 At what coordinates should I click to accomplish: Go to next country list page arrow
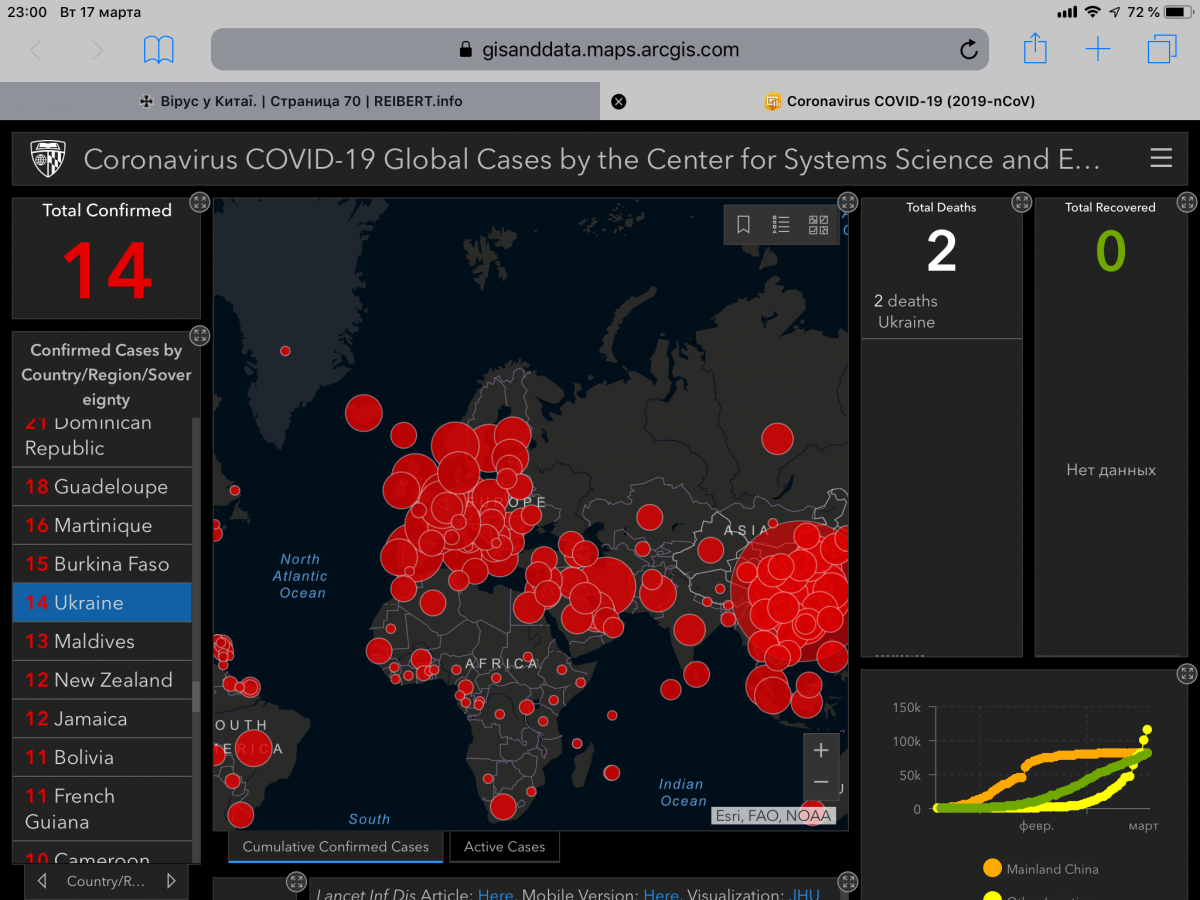click(x=171, y=881)
